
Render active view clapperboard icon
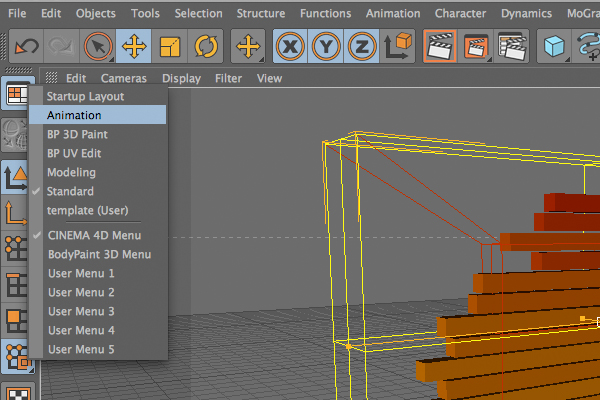[x=440, y=46]
